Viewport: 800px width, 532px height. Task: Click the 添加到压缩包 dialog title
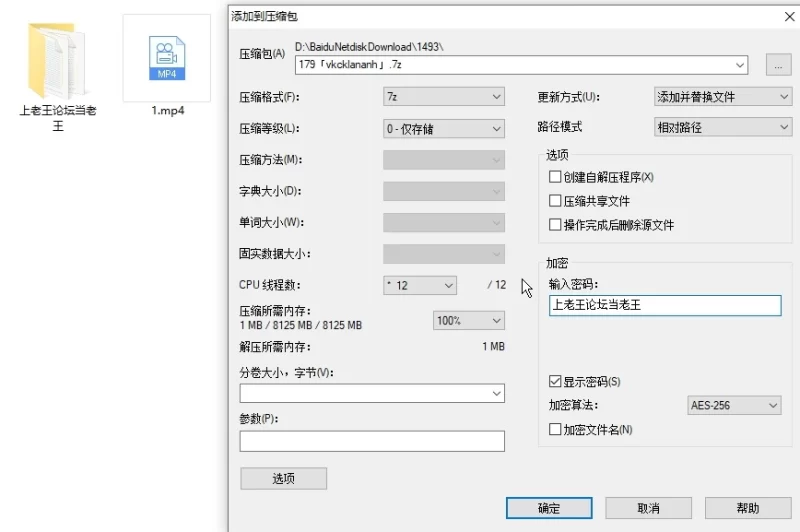point(264,16)
